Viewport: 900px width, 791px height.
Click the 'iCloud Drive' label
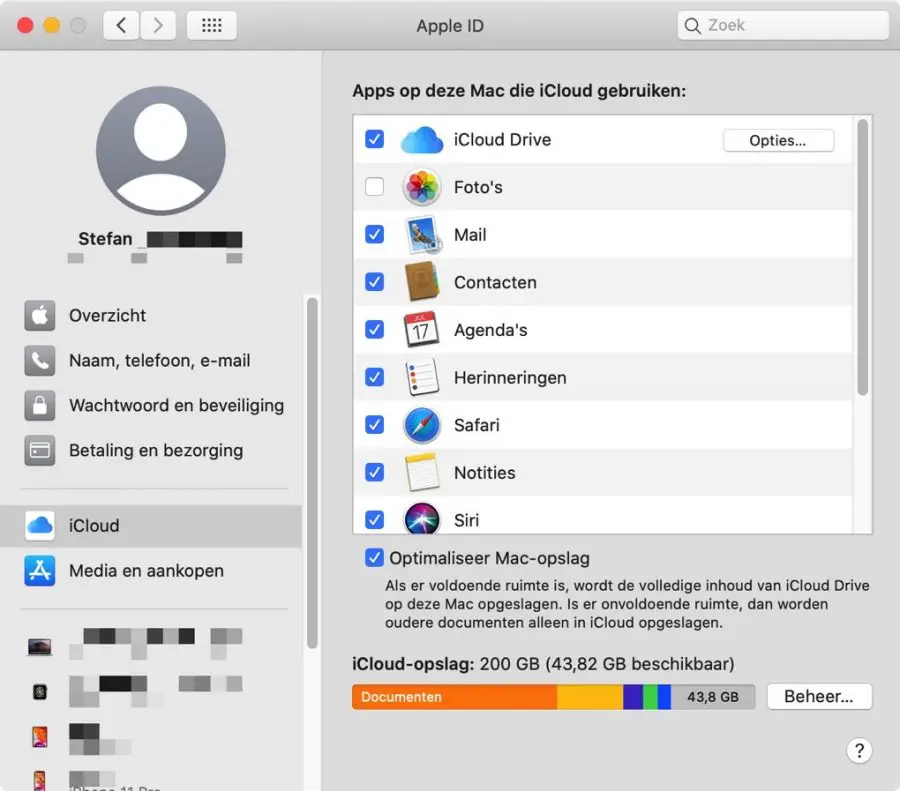[502, 140]
